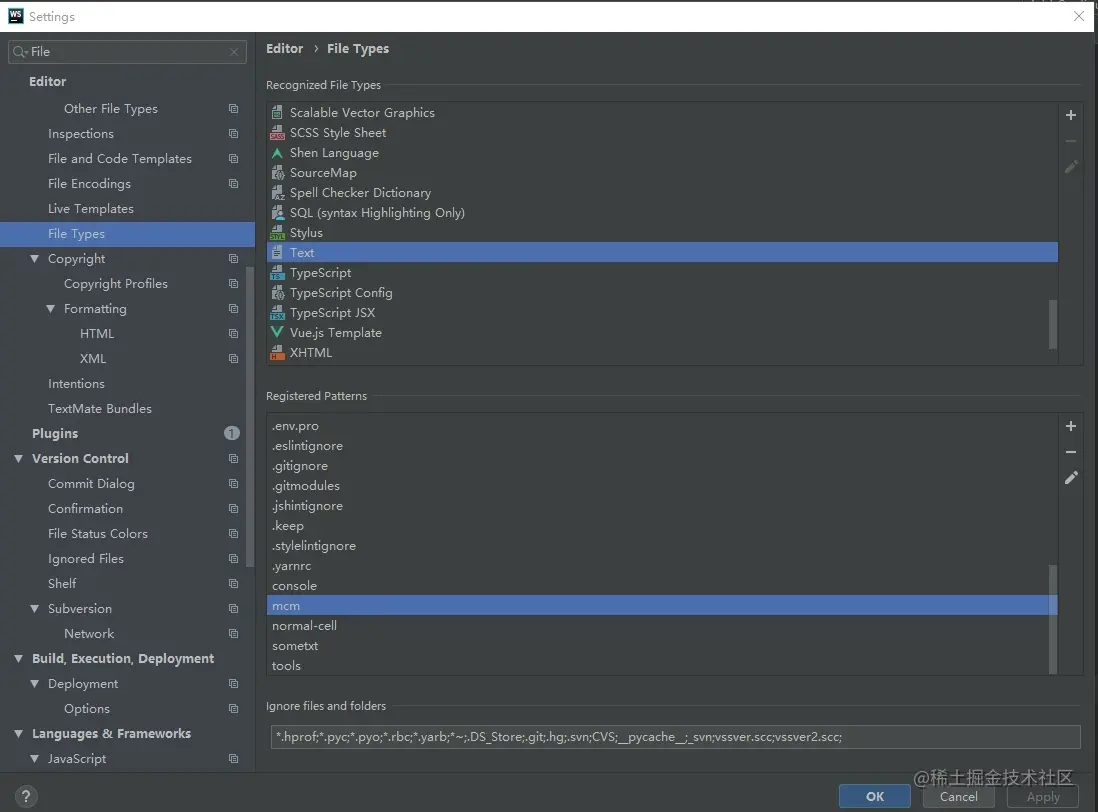
Task: Click the Vue.js Template icon
Action: point(278,332)
